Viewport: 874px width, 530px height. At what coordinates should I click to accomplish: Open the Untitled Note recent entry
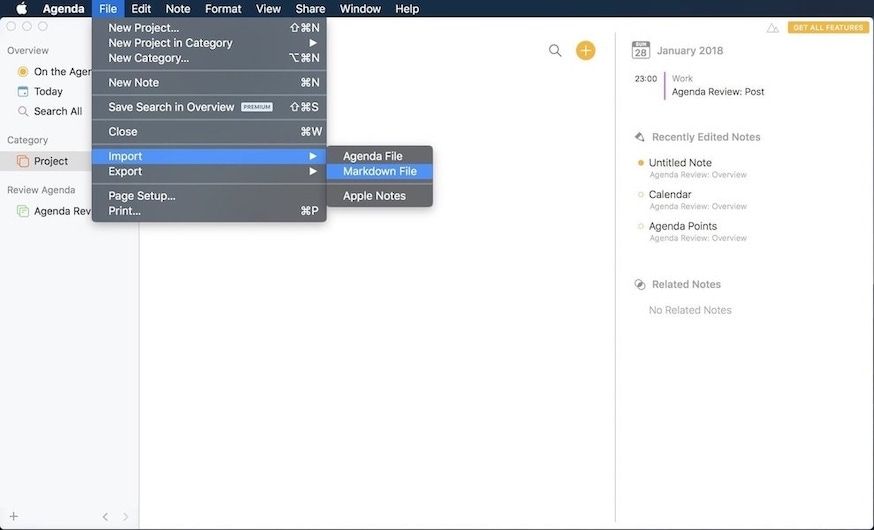pos(680,163)
